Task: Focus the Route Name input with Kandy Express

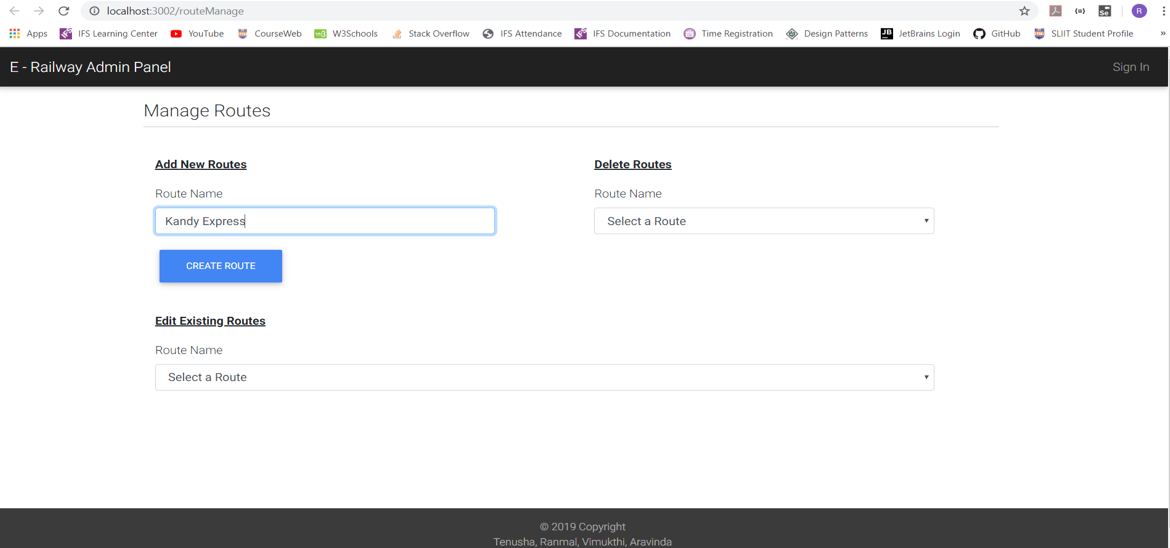Action: tap(325, 221)
